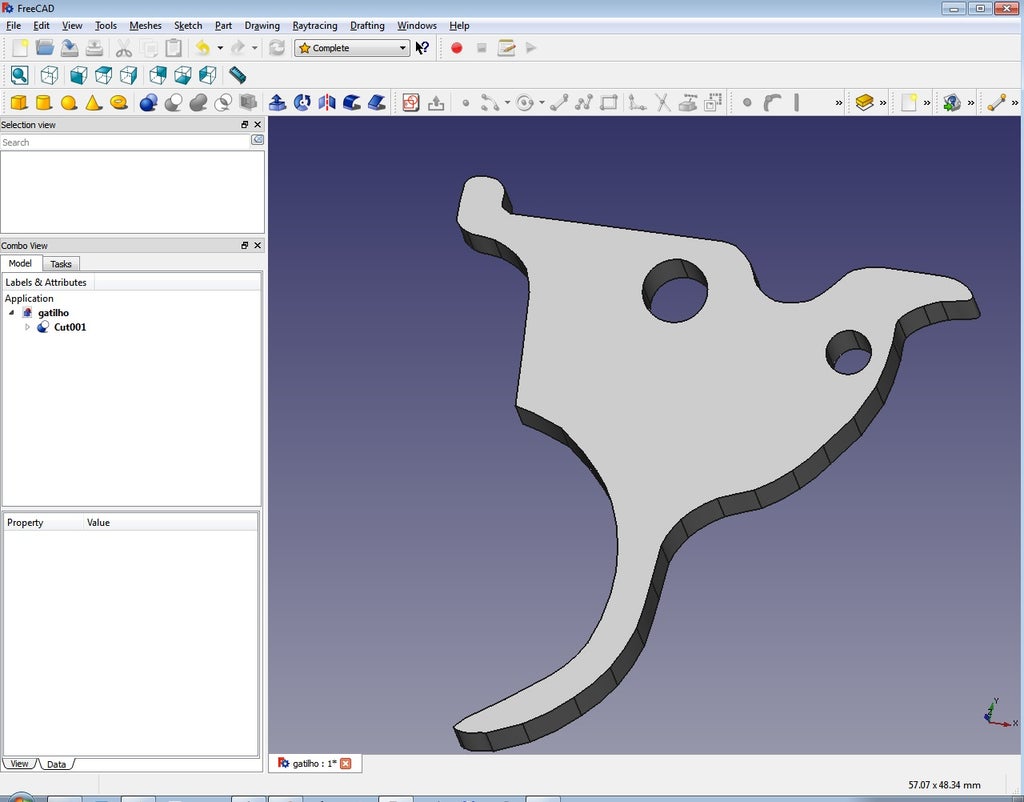Collapse the gatilho document node

click(11, 312)
